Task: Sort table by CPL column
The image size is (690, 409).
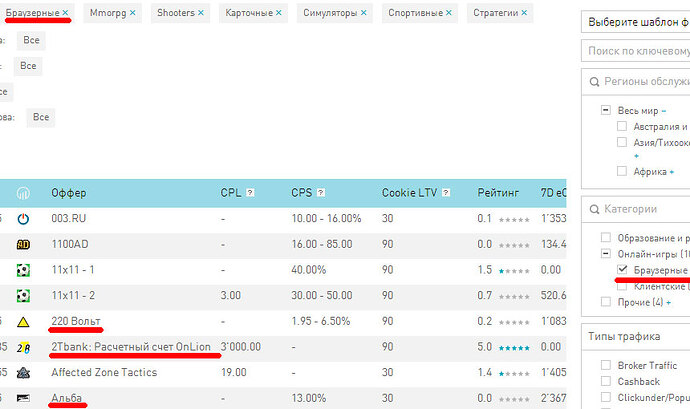Action: coord(231,193)
